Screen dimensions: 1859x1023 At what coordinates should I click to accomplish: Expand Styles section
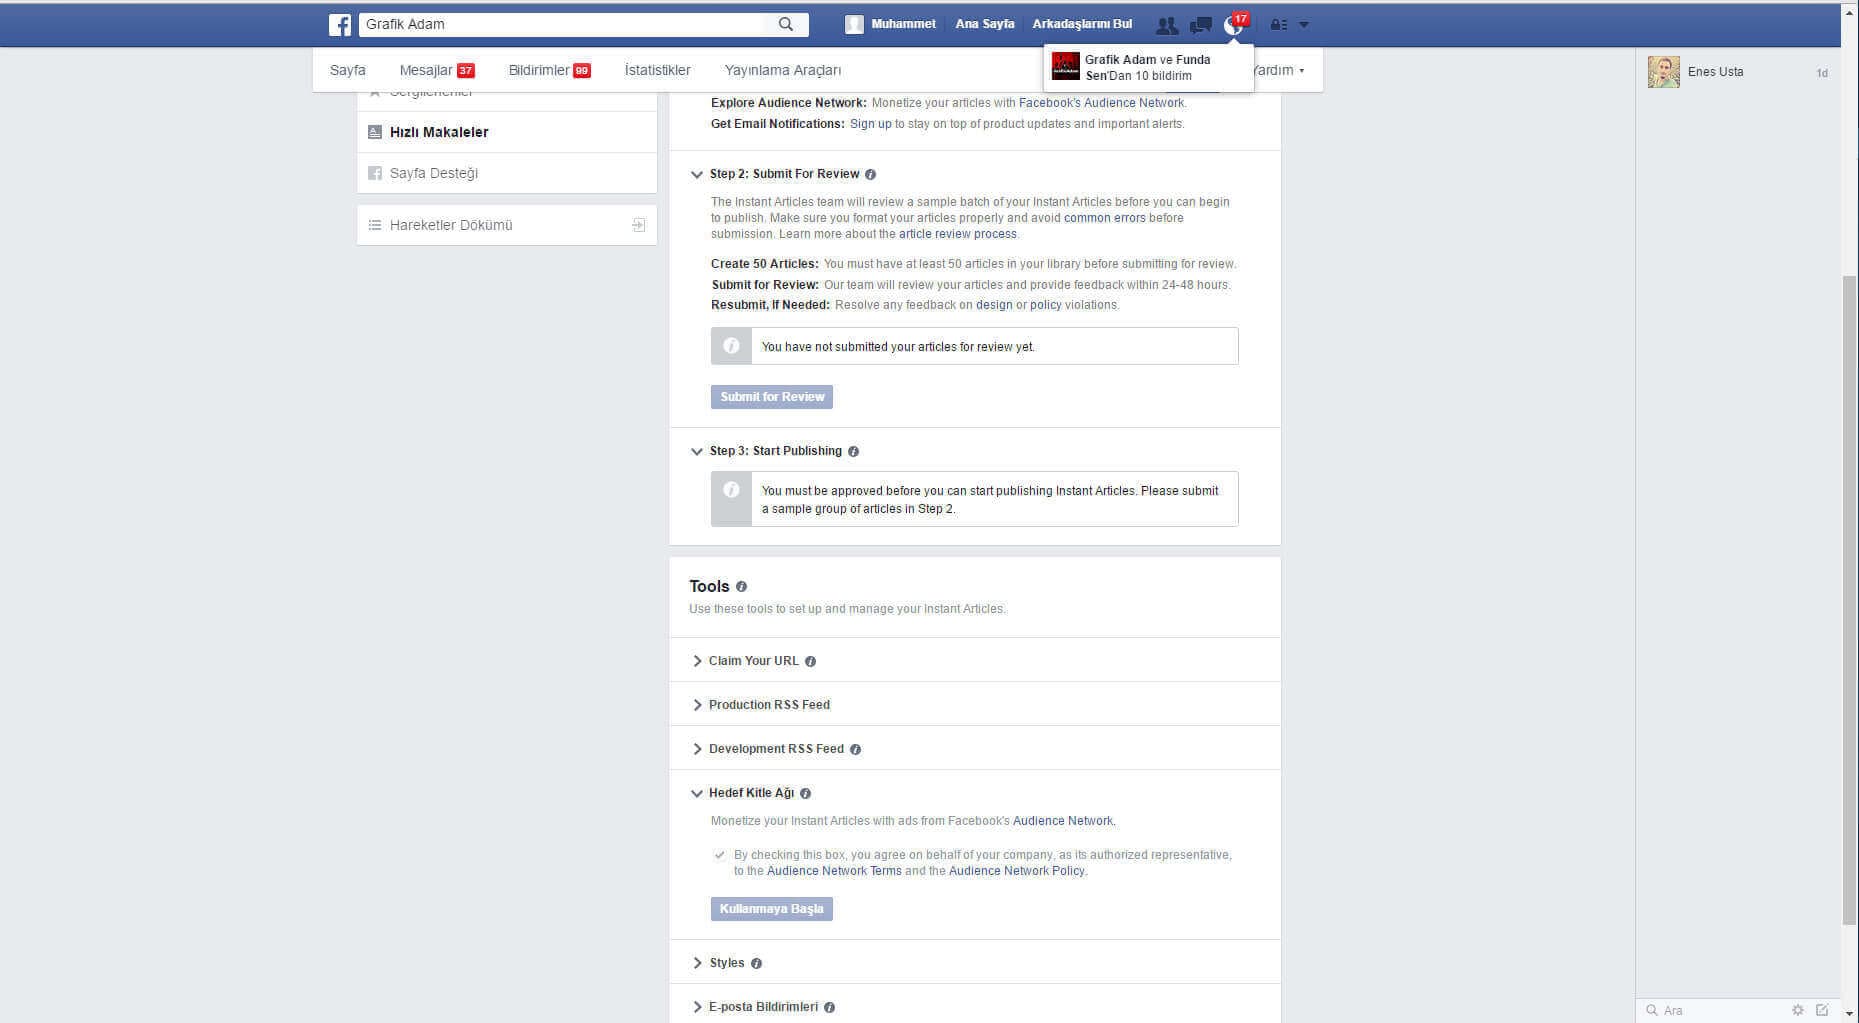click(697, 963)
